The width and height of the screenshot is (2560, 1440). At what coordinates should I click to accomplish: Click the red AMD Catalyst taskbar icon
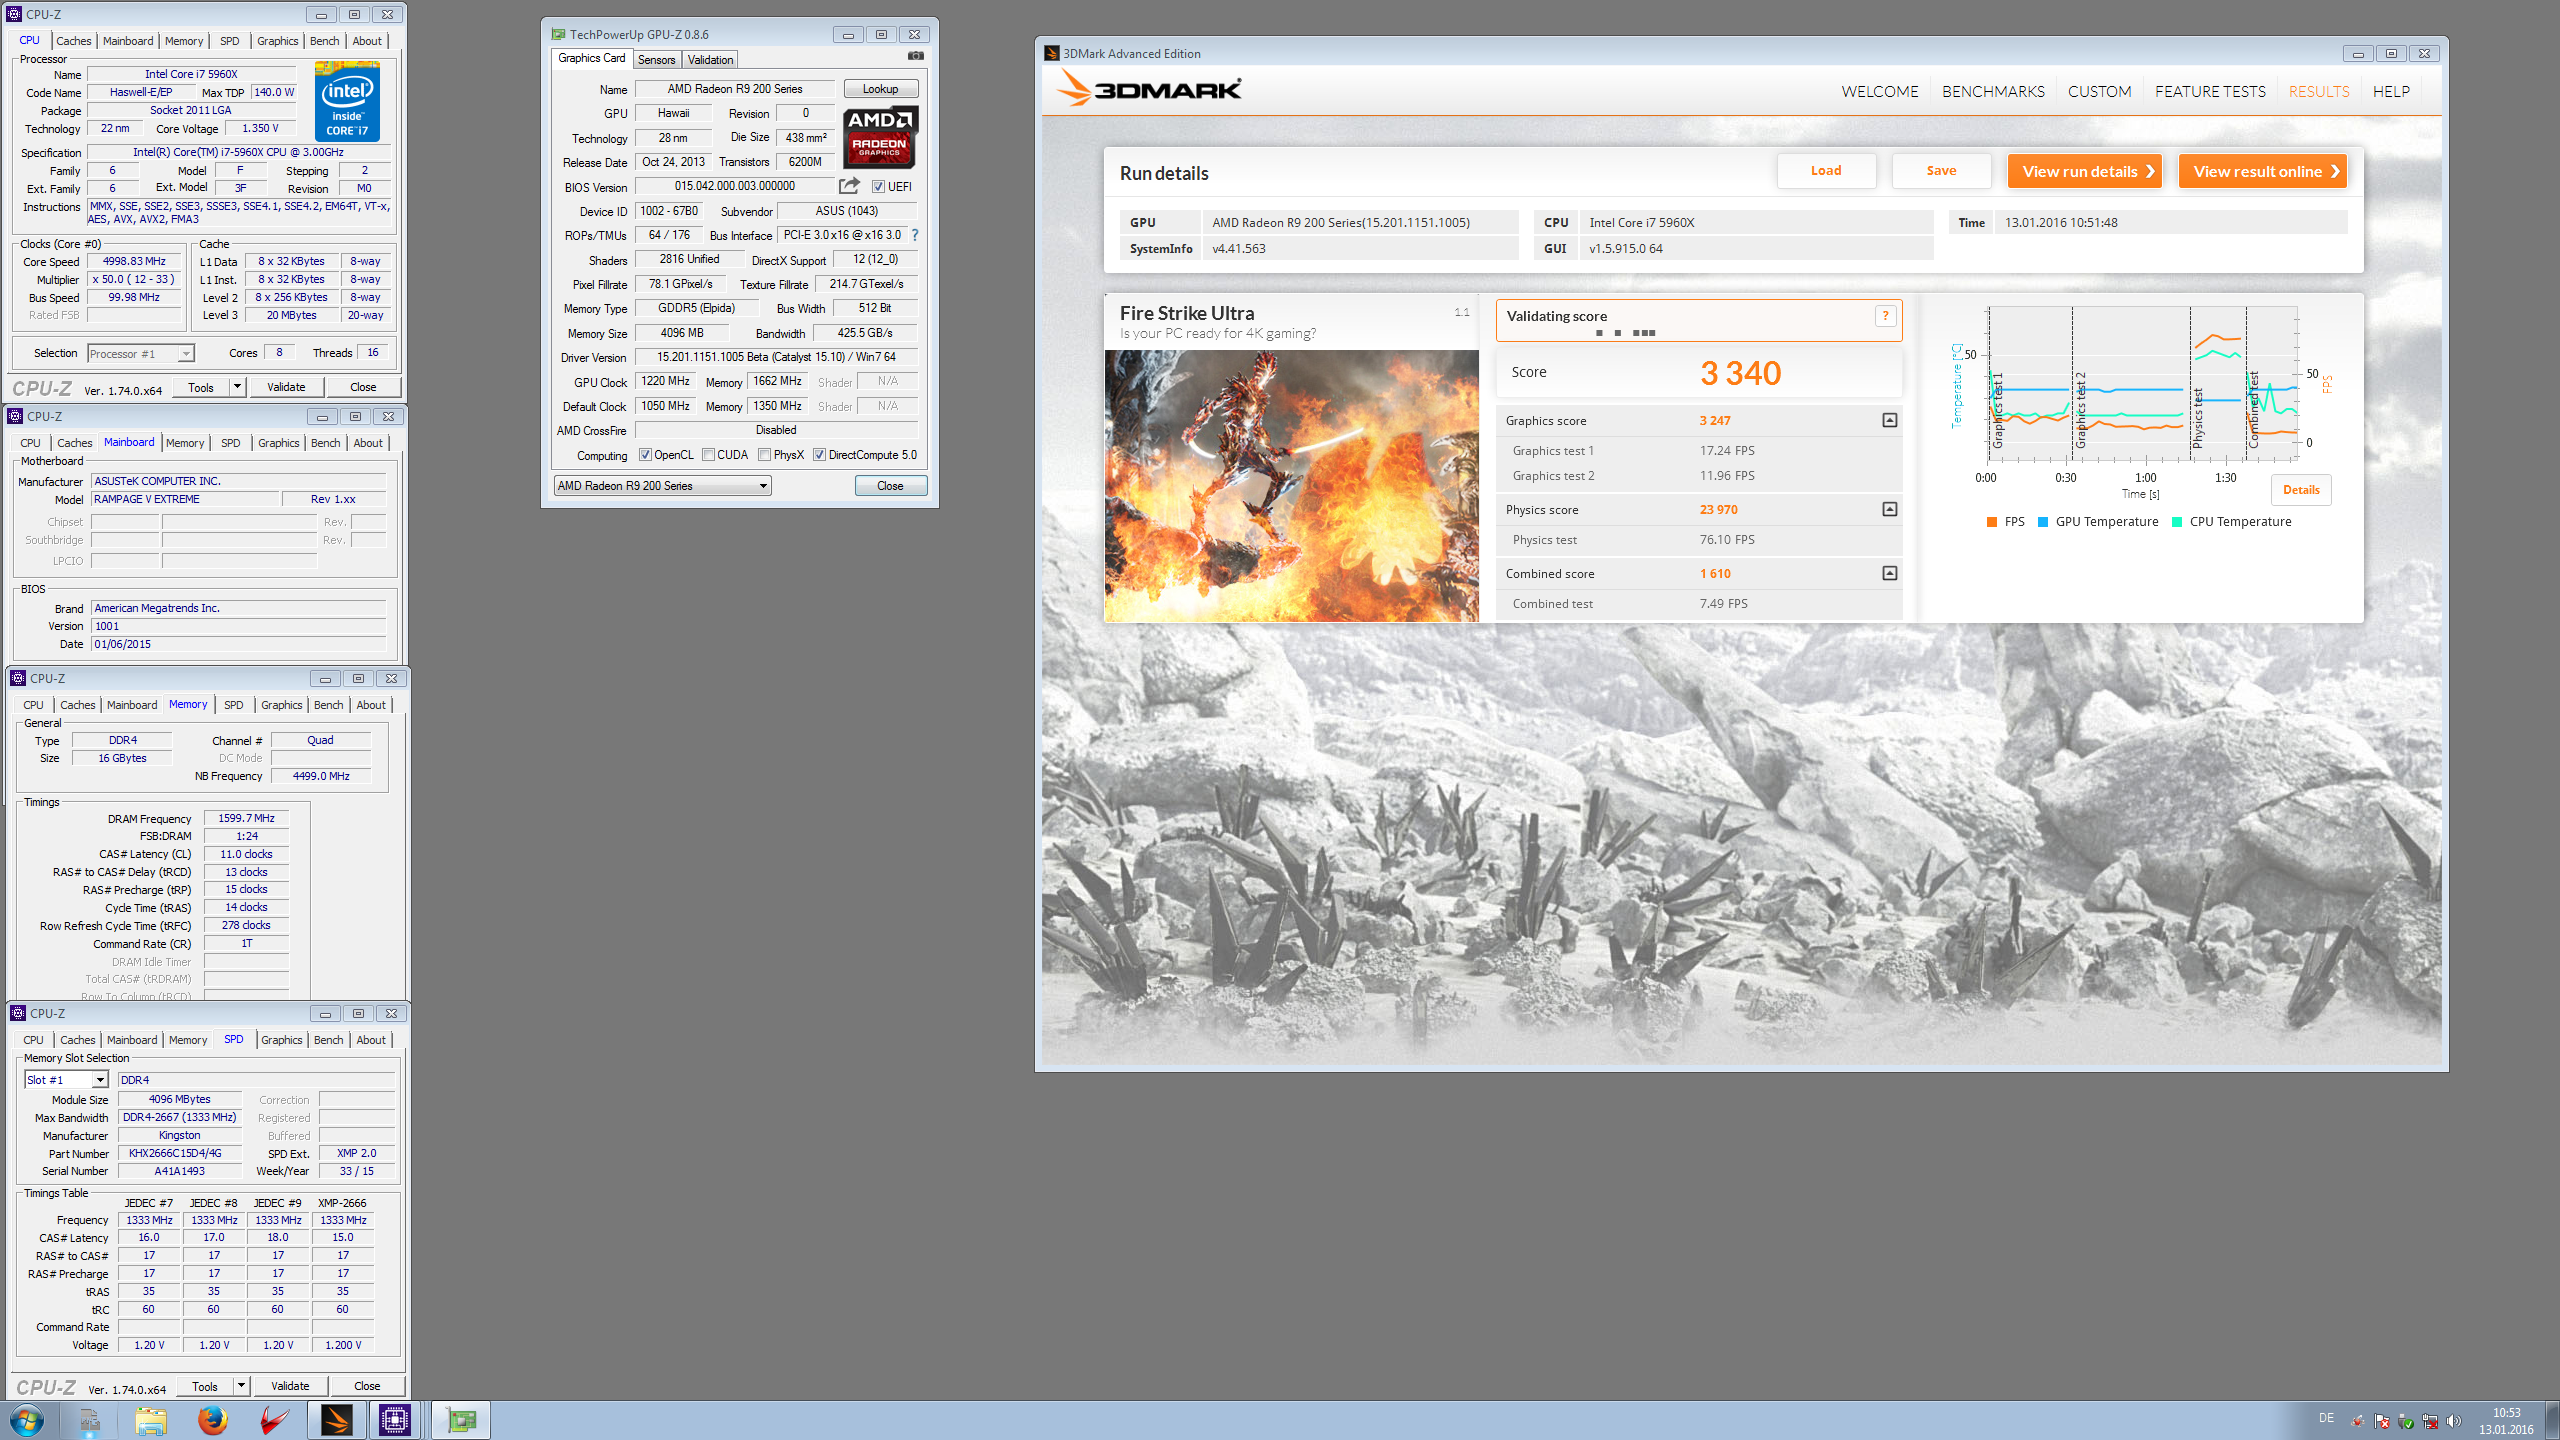tap(274, 1420)
